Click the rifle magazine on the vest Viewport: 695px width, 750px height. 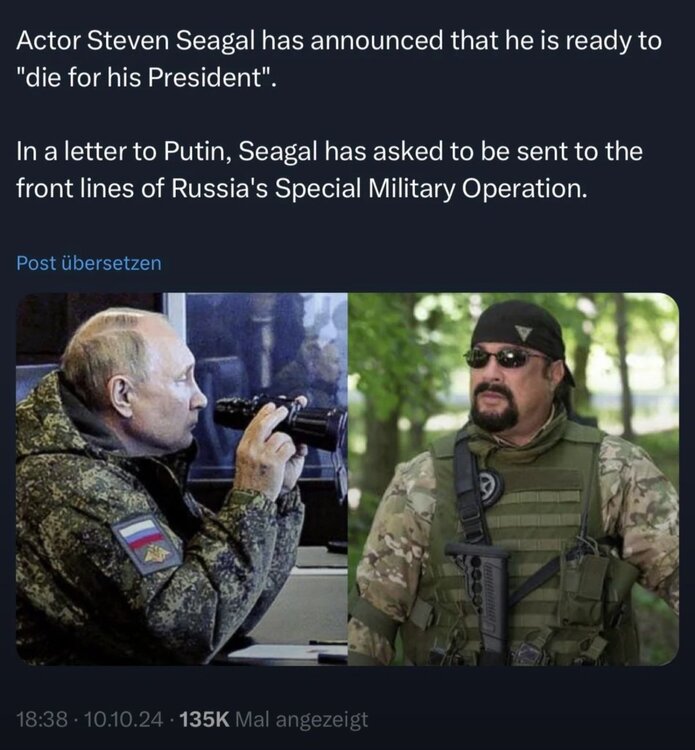coord(492,599)
